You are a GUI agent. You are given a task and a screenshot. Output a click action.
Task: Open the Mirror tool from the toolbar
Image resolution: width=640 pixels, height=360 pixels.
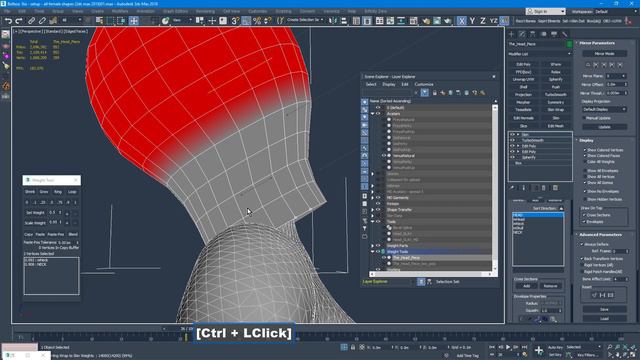pos(333,20)
